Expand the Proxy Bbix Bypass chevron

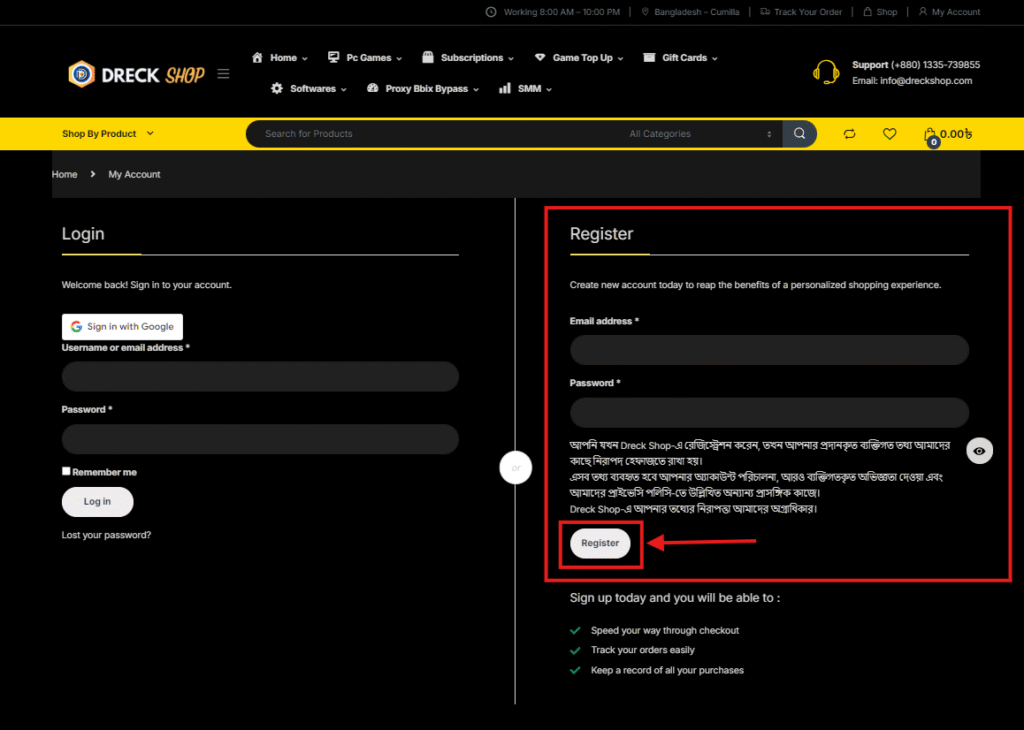476,89
